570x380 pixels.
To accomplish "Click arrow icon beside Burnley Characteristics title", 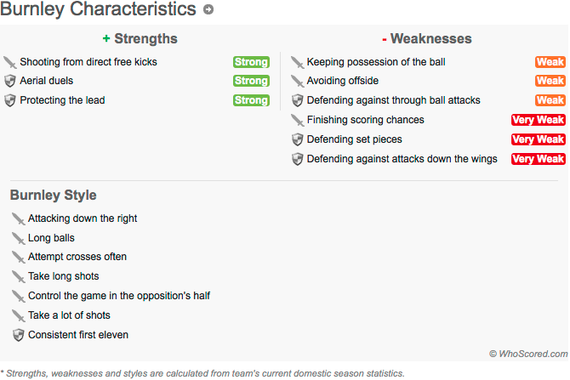I will [208, 9].
